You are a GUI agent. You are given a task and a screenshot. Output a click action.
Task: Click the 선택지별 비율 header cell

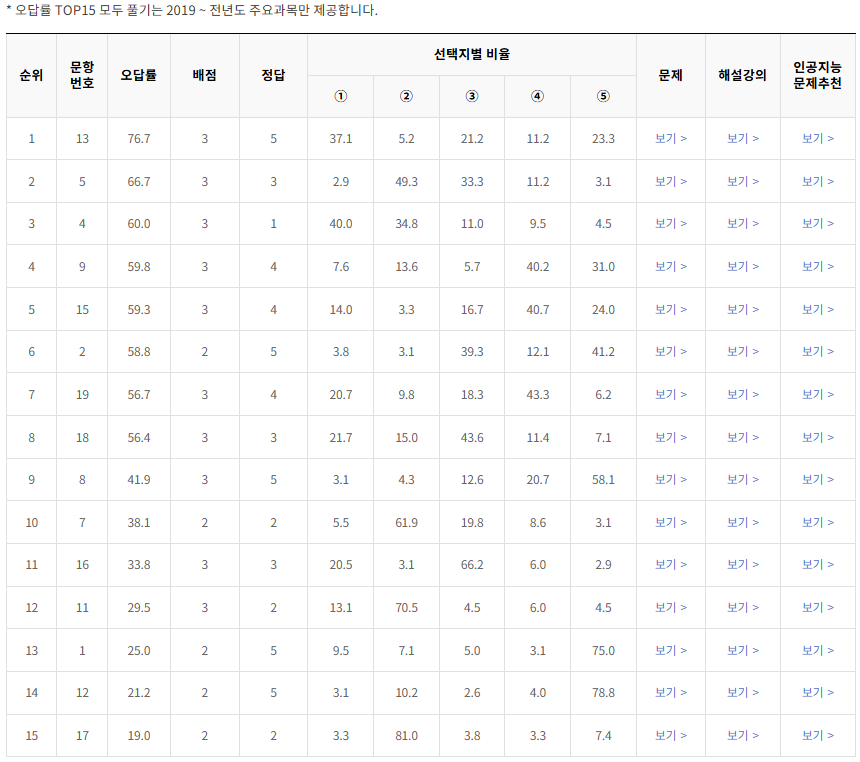(471, 54)
